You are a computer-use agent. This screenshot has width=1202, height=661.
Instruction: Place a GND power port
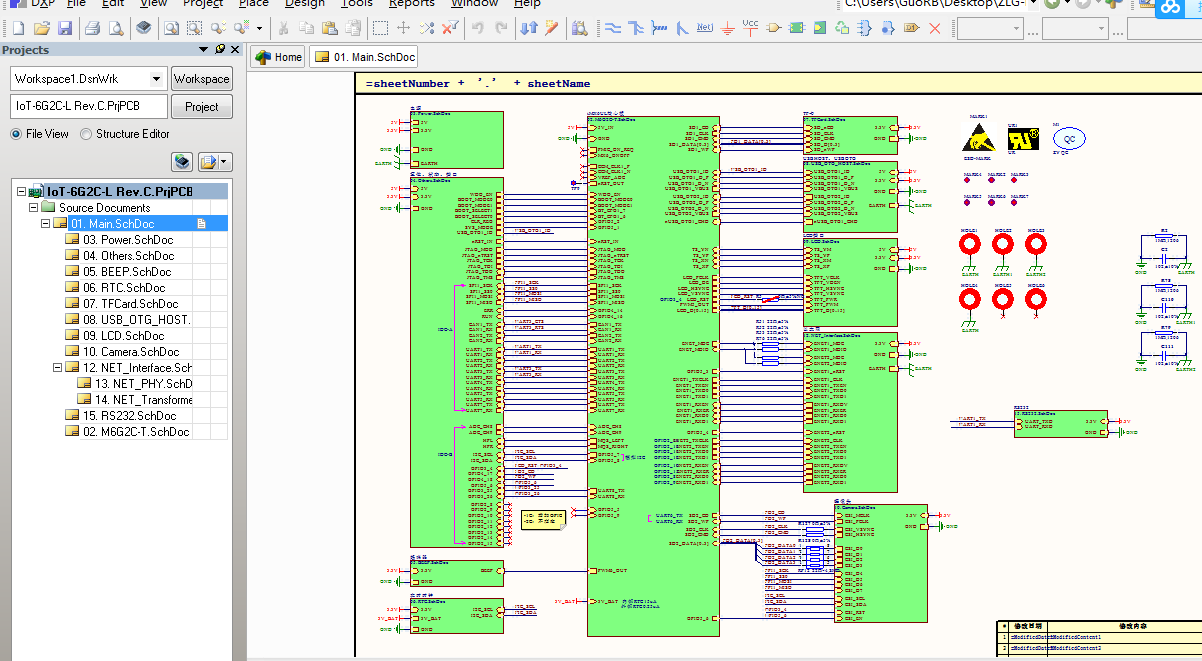coord(728,28)
